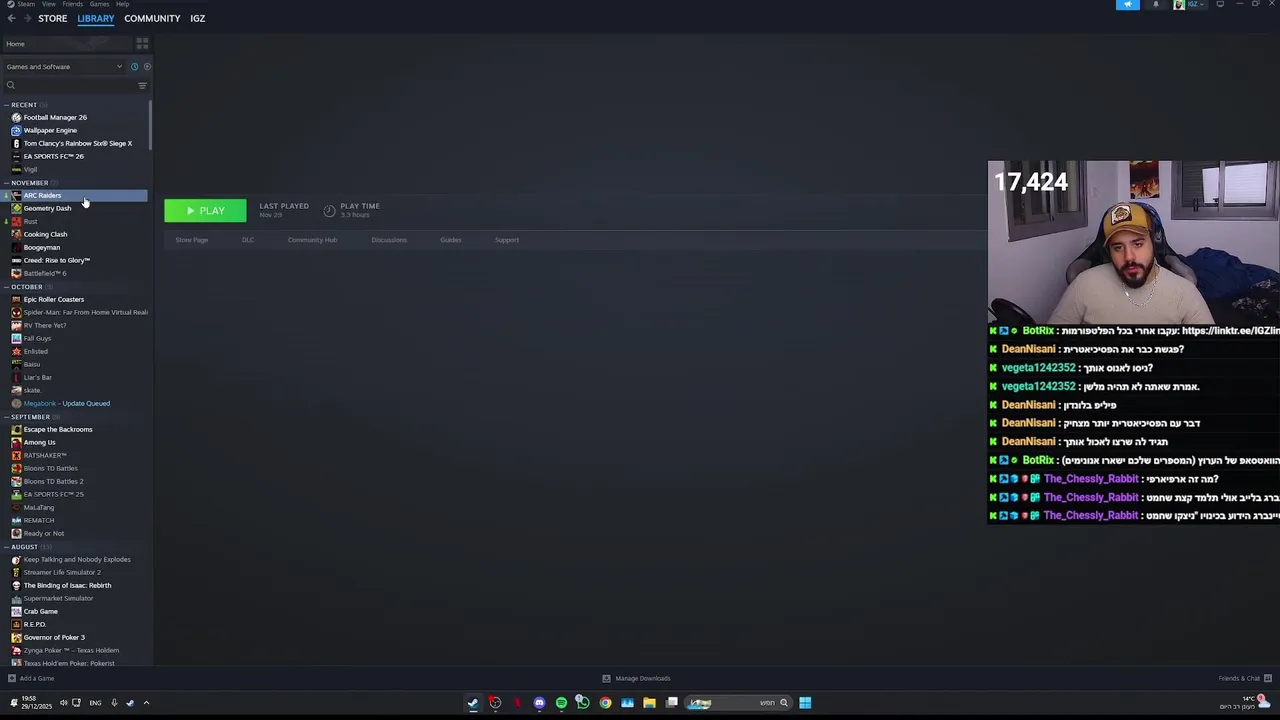Click the library list scrollbar
This screenshot has width=1280, height=720.
[x=150, y=125]
